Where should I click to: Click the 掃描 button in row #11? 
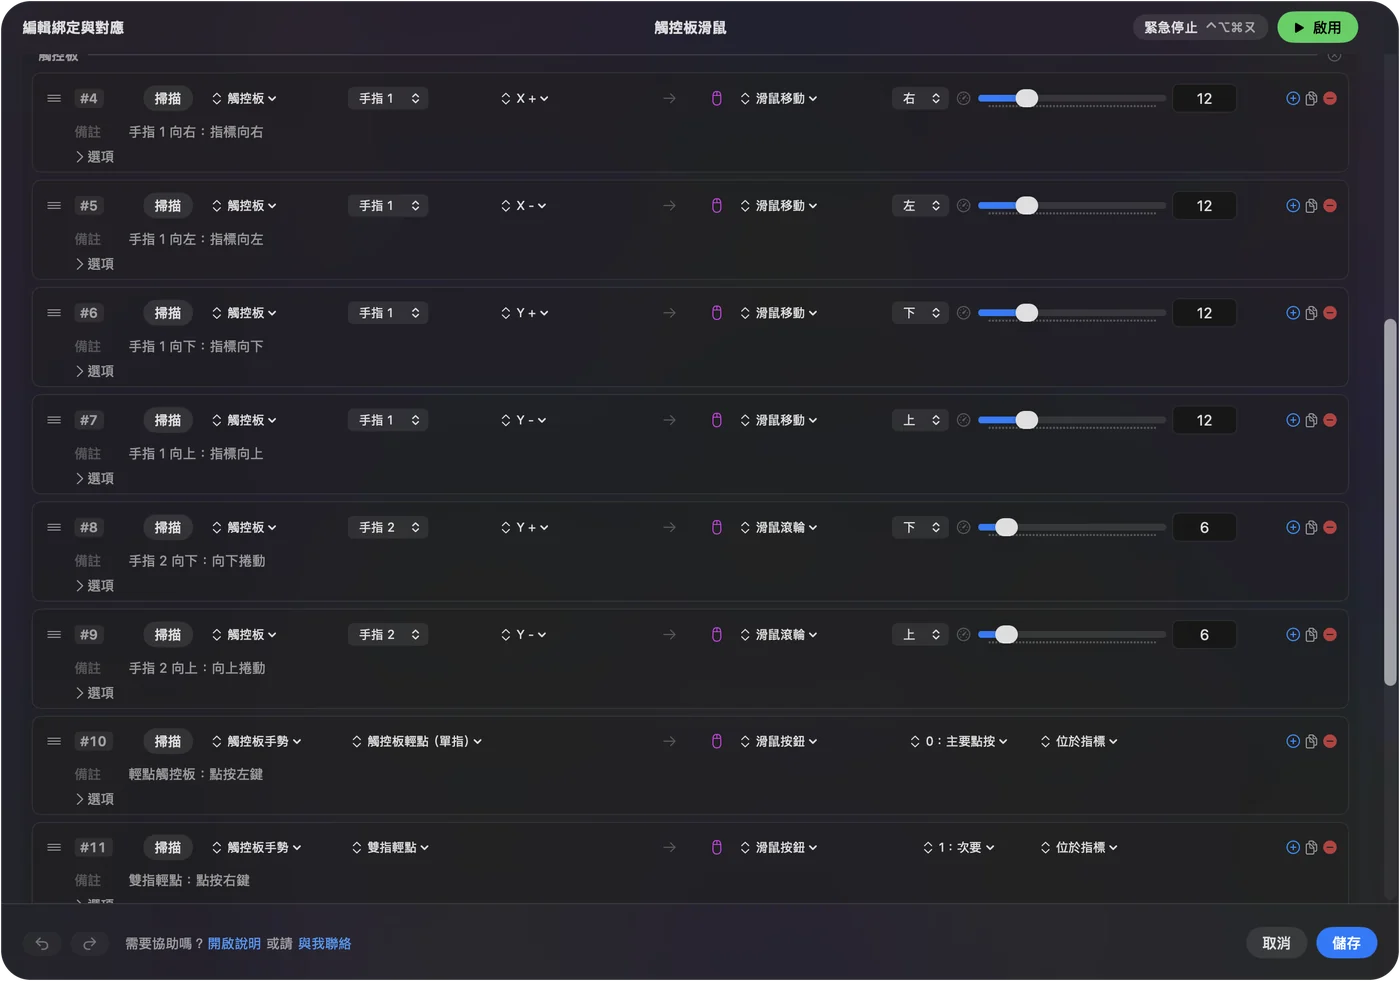(168, 847)
